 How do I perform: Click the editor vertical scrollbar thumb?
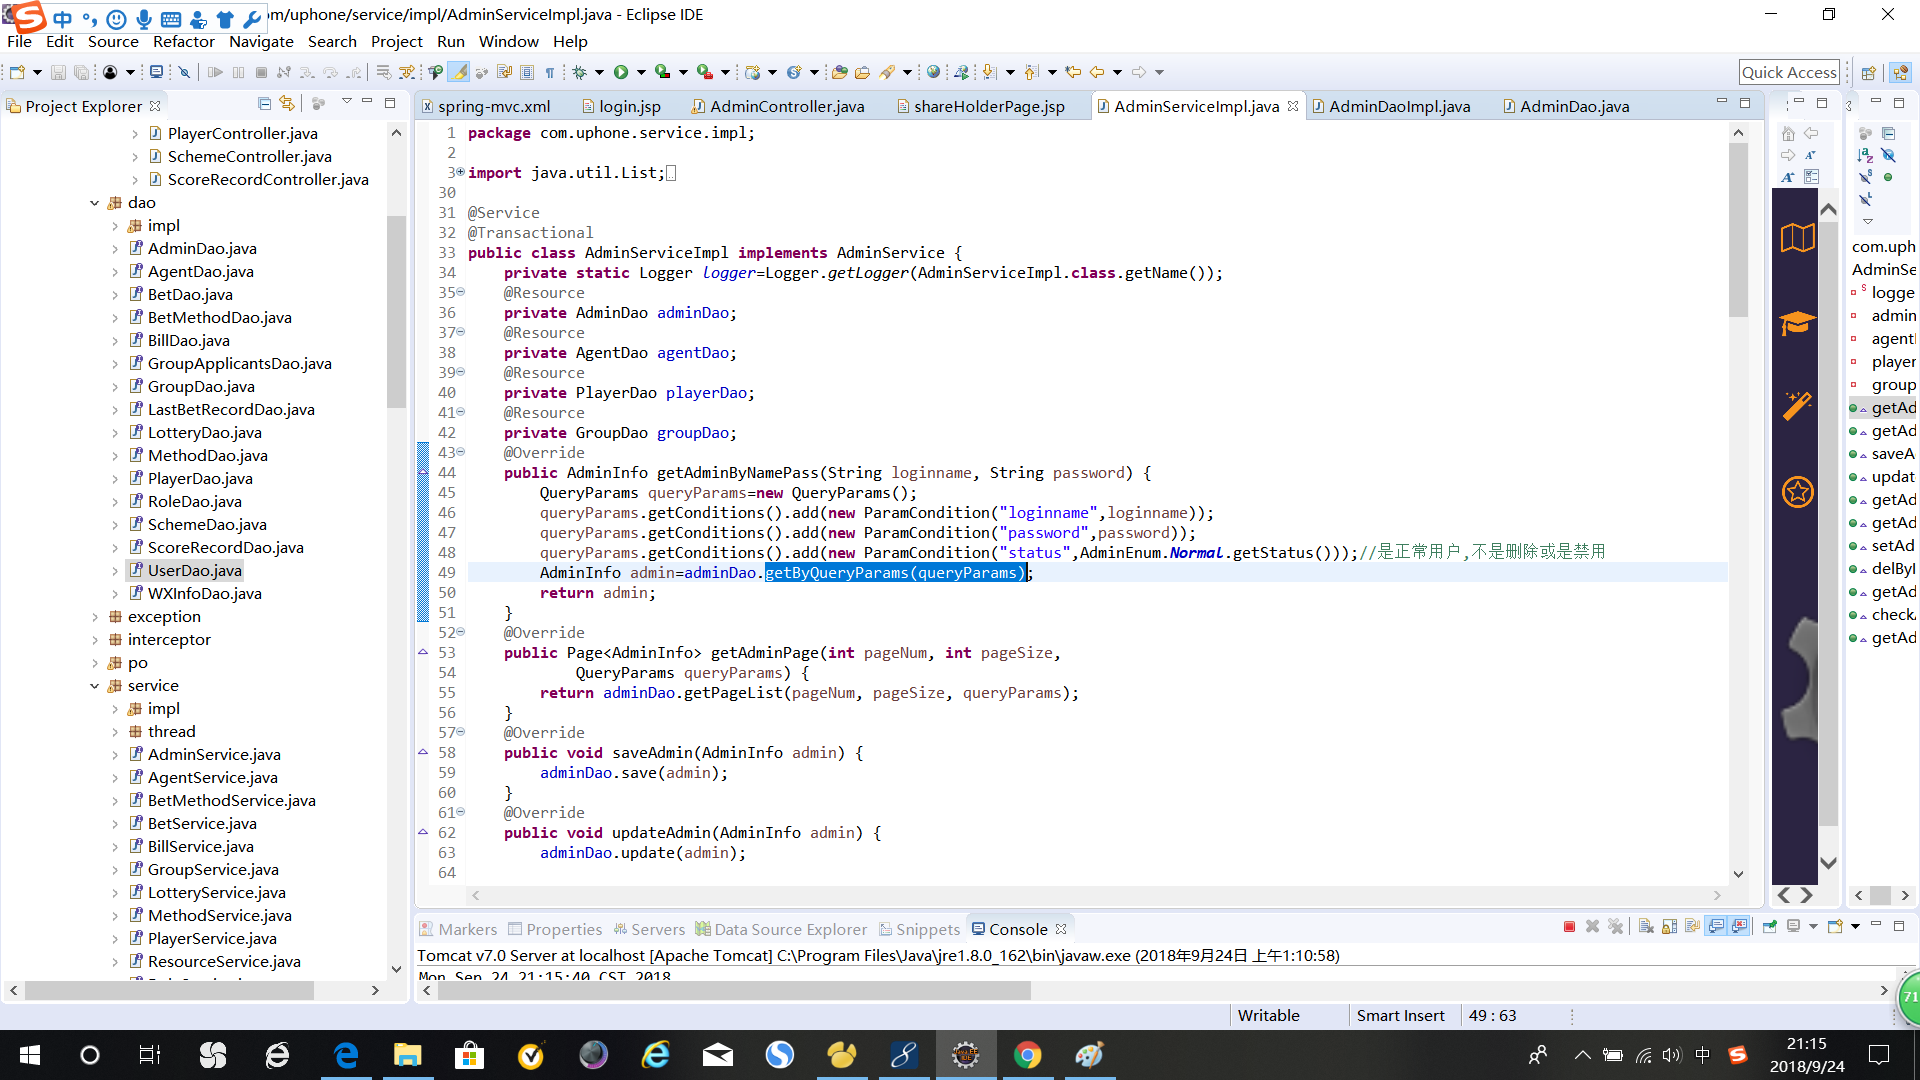pos(1738,230)
